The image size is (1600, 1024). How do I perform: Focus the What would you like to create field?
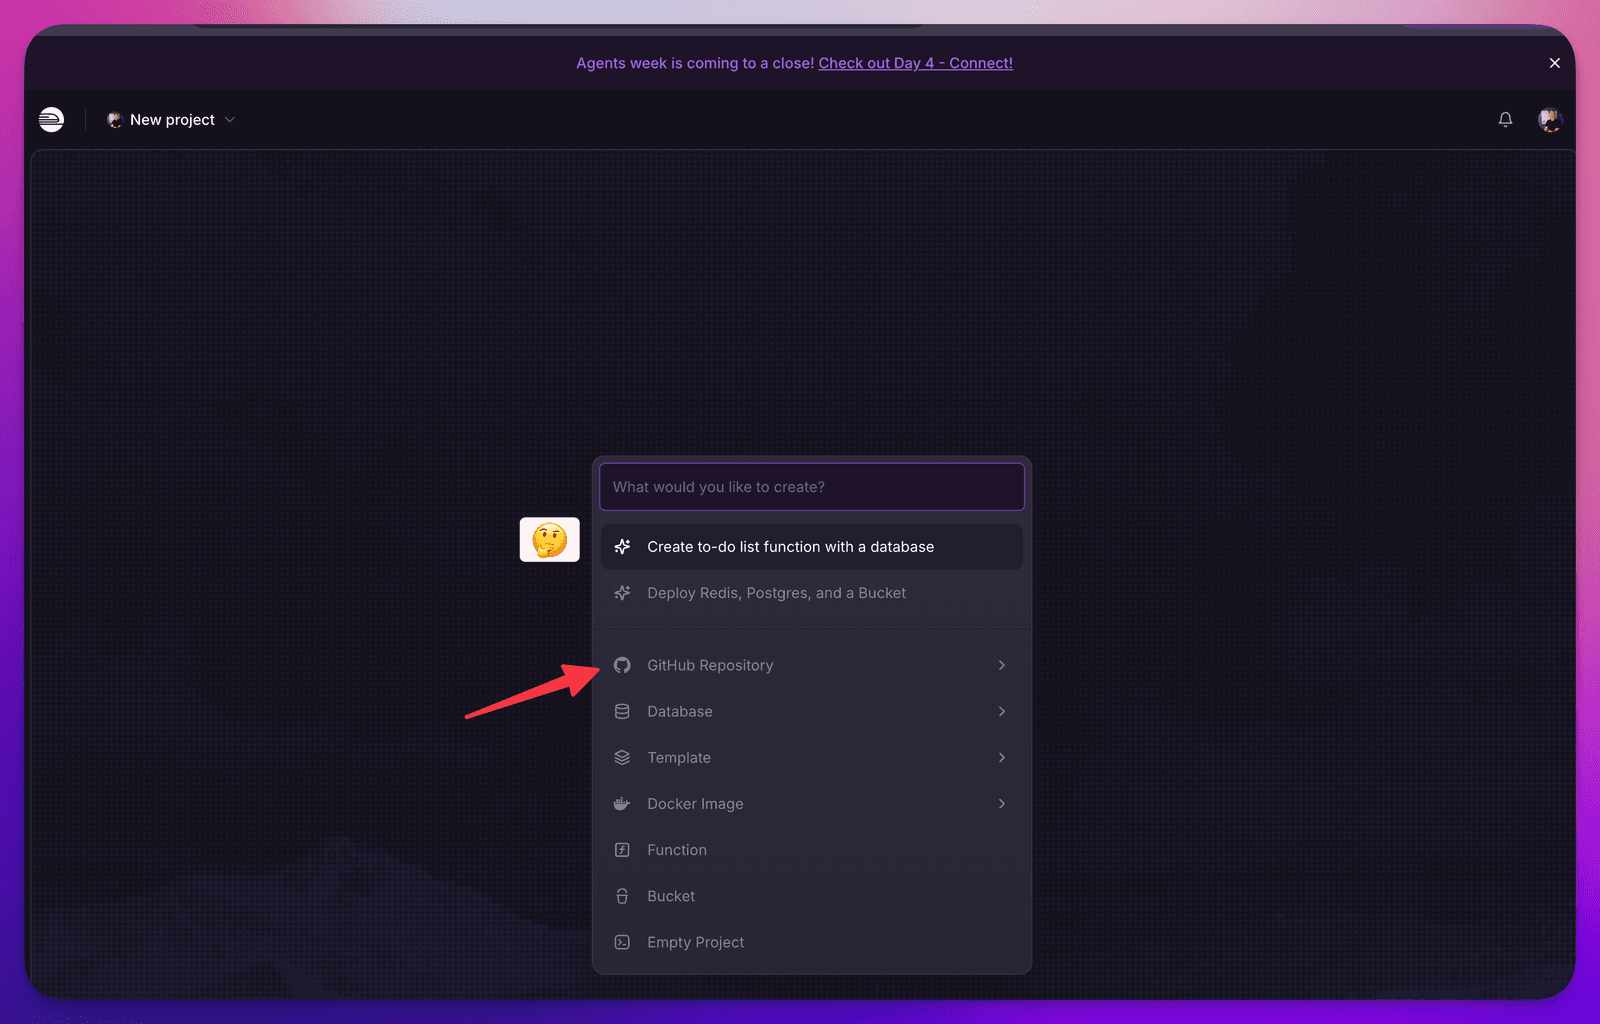click(x=812, y=487)
